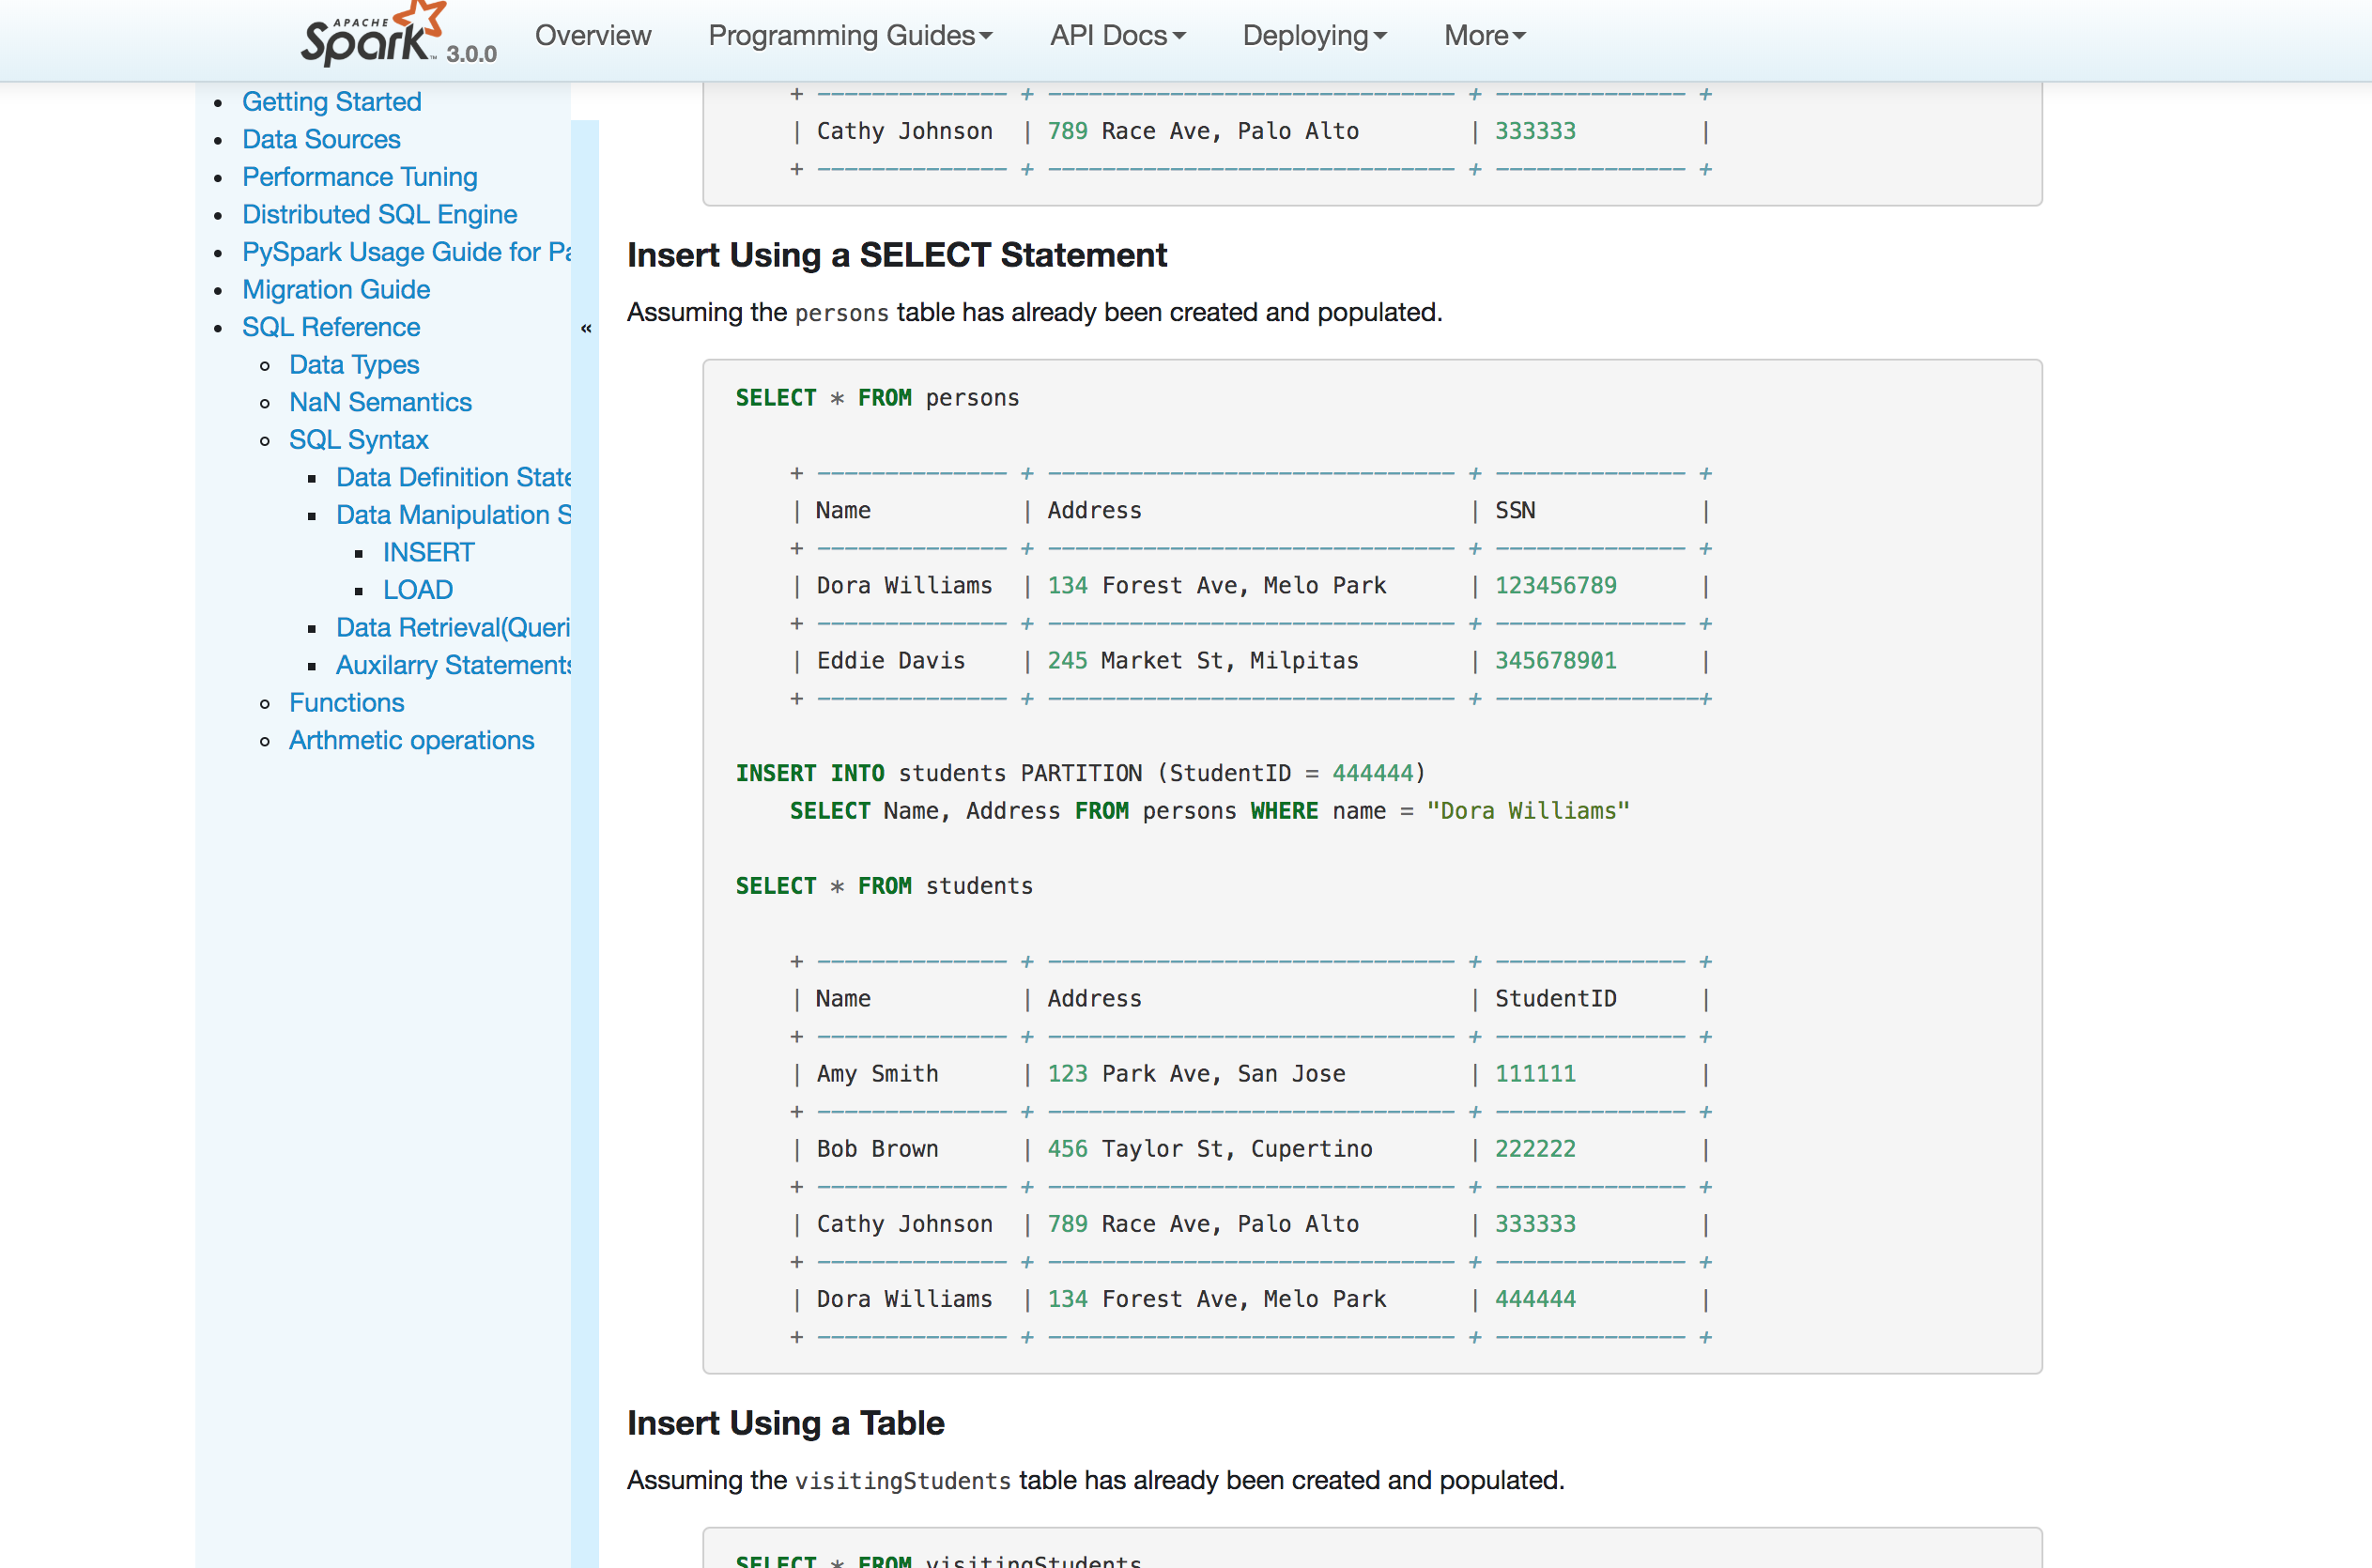Open the Programming Guides dropdown

[x=849, y=36]
